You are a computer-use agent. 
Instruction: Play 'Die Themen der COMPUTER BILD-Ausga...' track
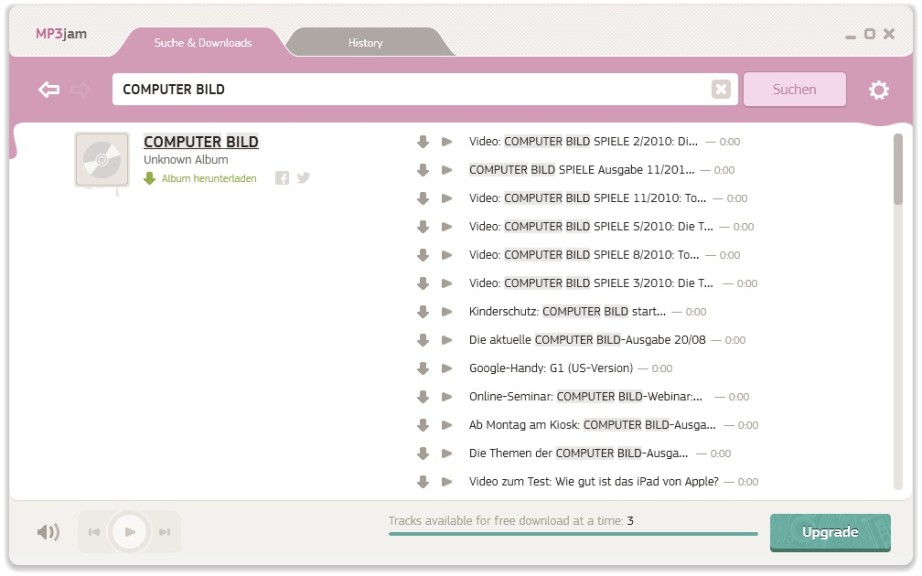tap(447, 453)
